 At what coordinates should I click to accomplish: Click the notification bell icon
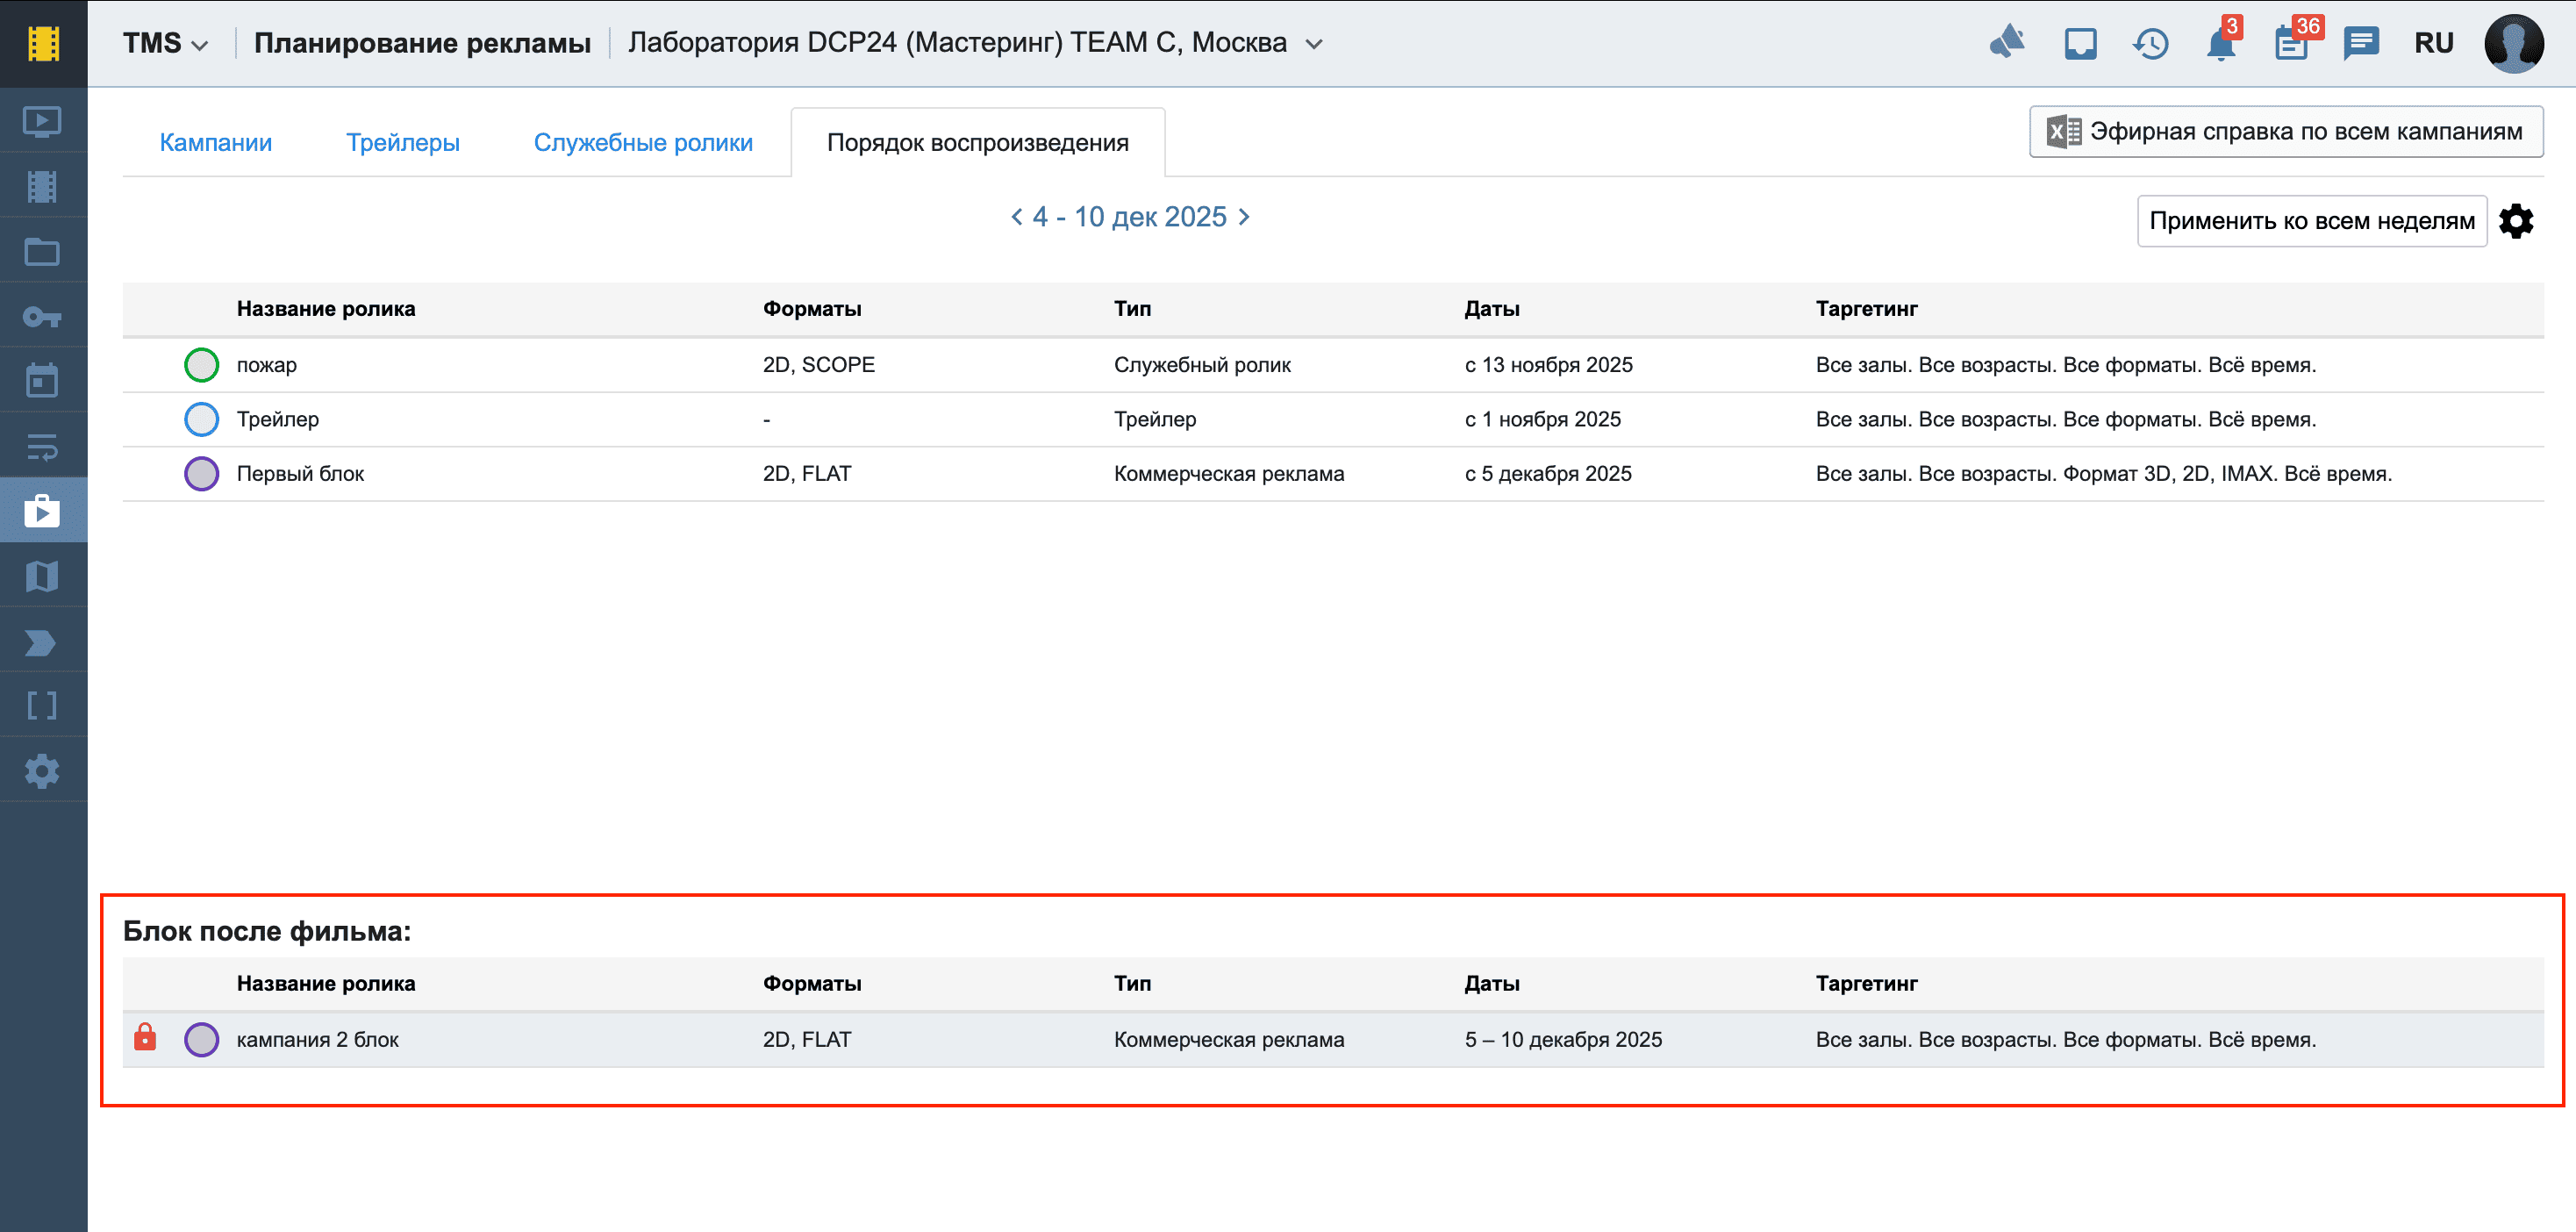point(2219,44)
